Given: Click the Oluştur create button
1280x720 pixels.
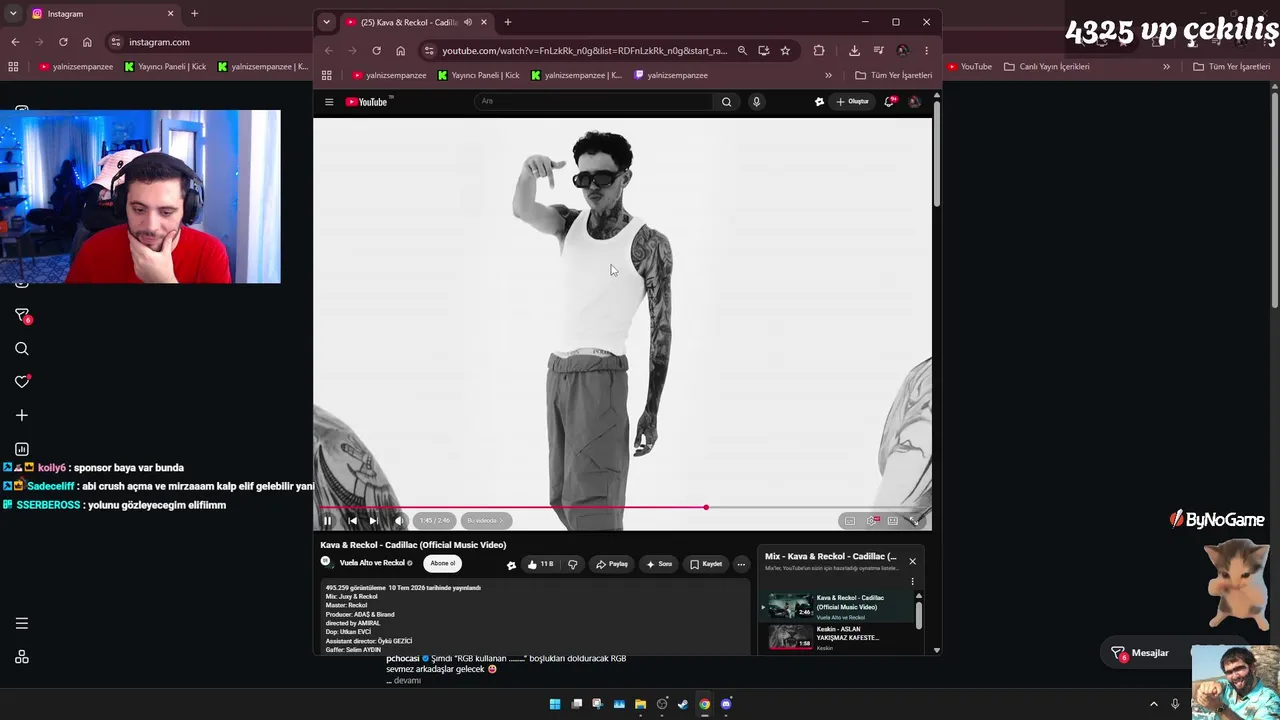Looking at the screenshot, I should pyautogui.click(x=853, y=101).
